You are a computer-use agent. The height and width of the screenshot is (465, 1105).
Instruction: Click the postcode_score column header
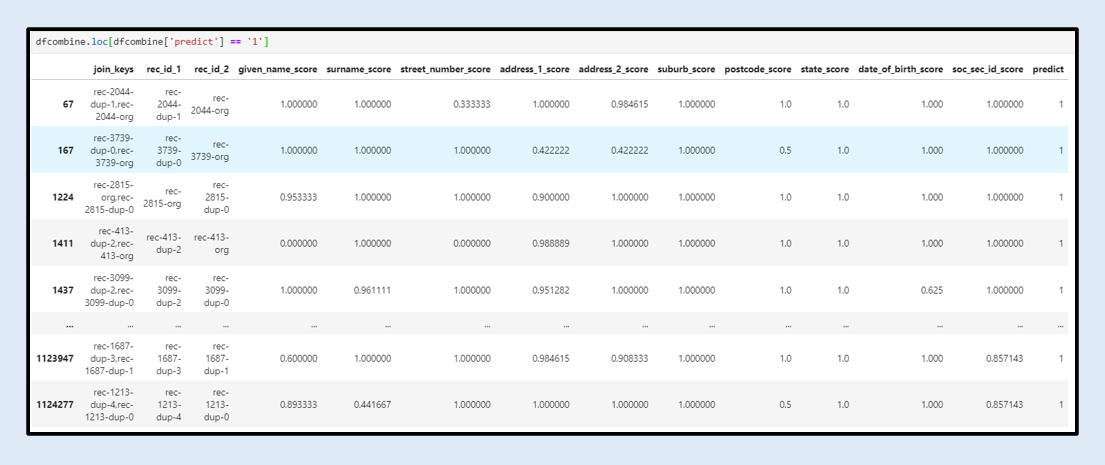[x=758, y=70]
